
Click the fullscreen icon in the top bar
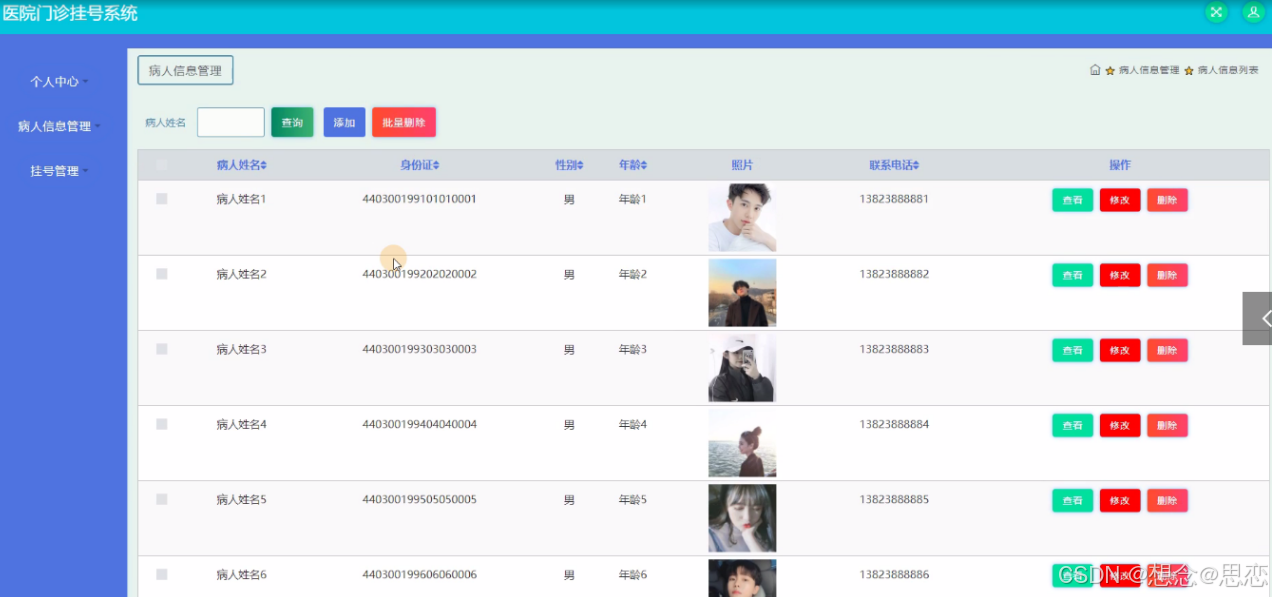click(x=1216, y=13)
